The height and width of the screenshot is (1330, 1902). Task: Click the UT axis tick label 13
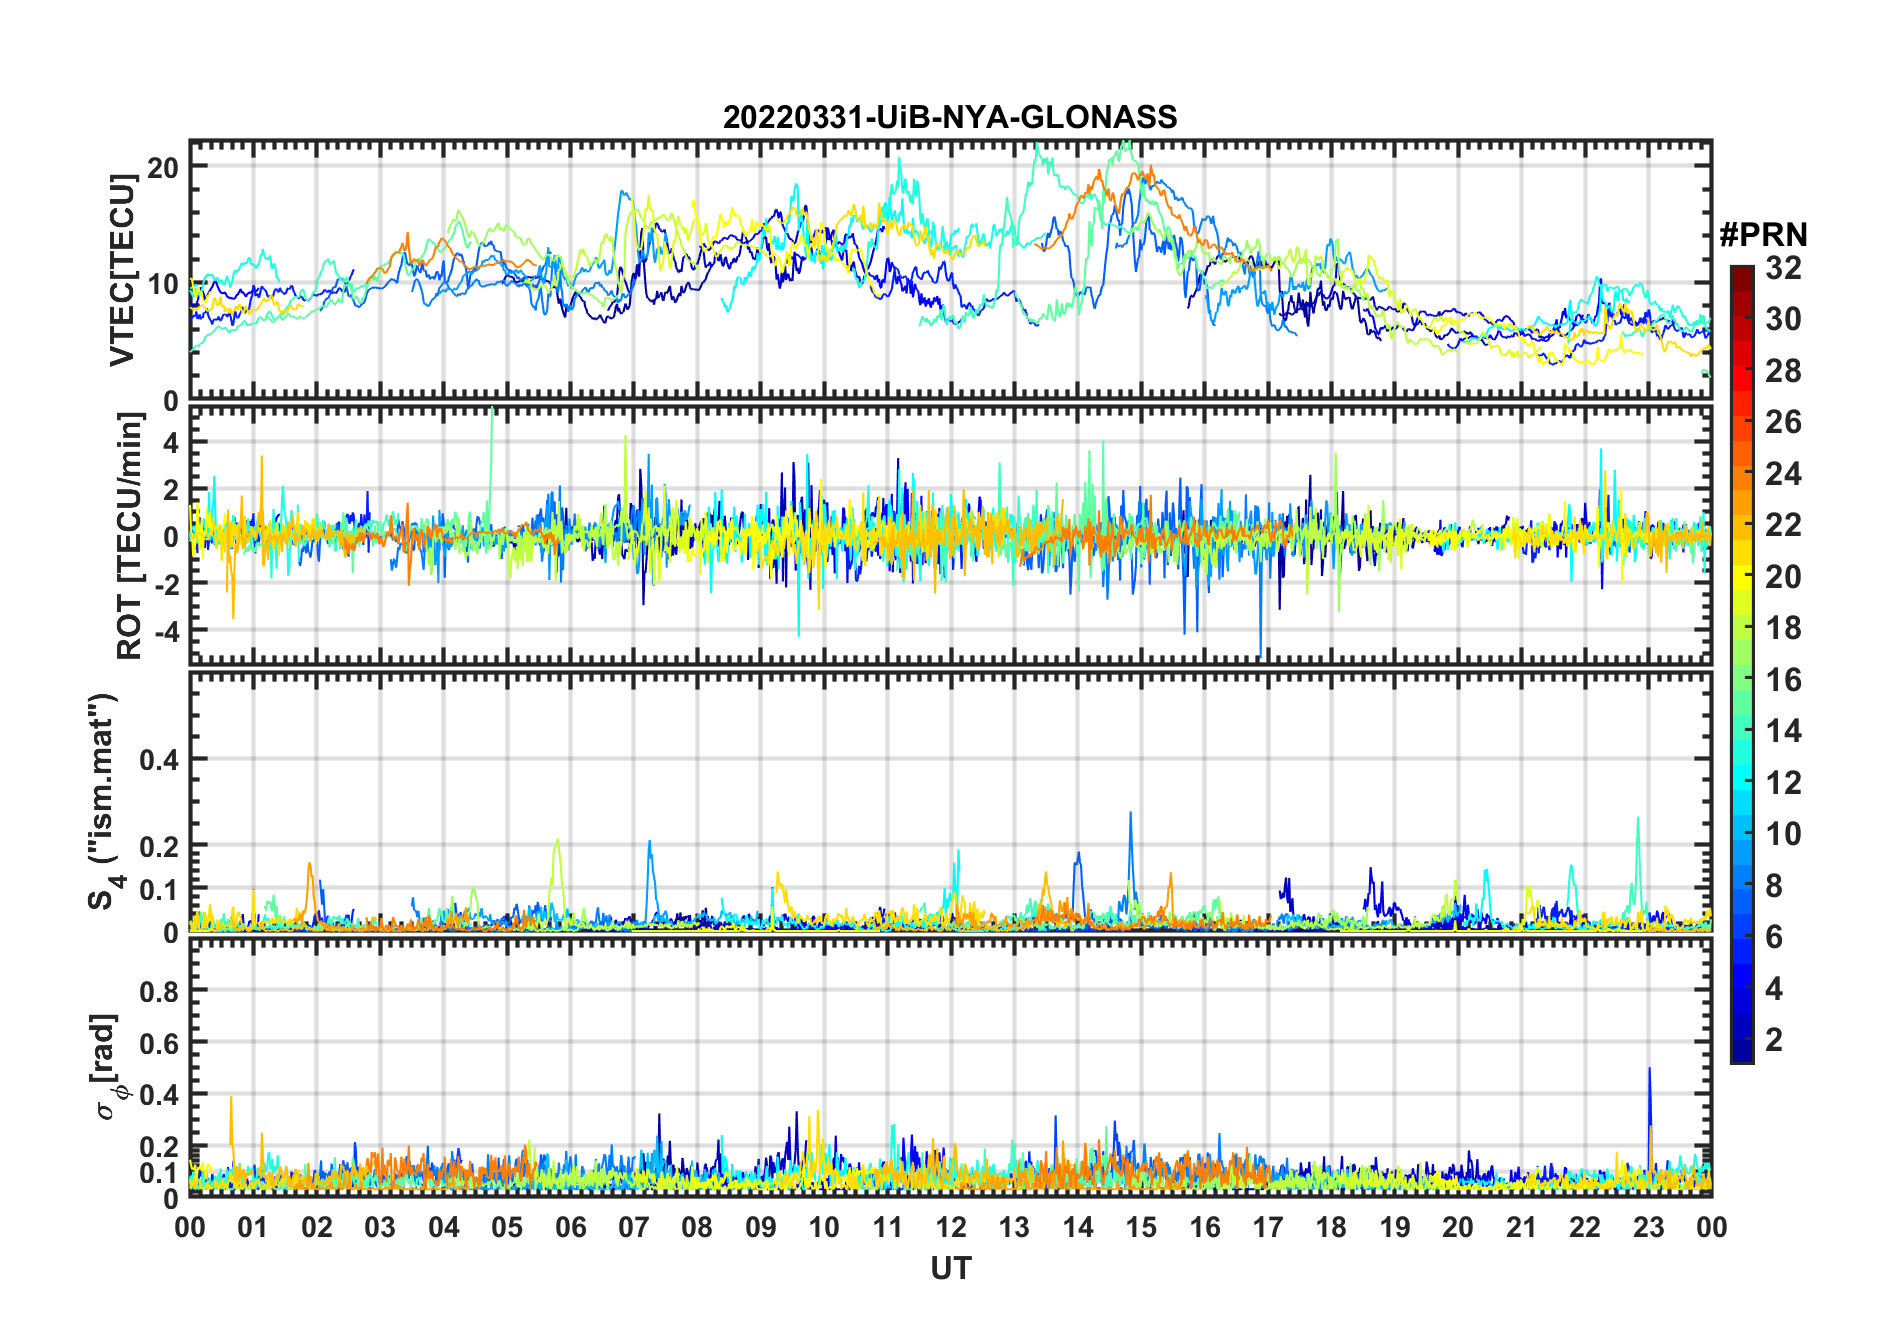point(1014,1227)
